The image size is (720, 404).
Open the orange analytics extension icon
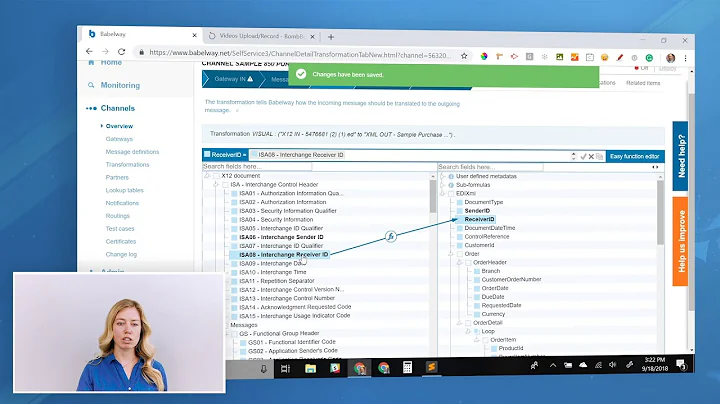(x=574, y=57)
